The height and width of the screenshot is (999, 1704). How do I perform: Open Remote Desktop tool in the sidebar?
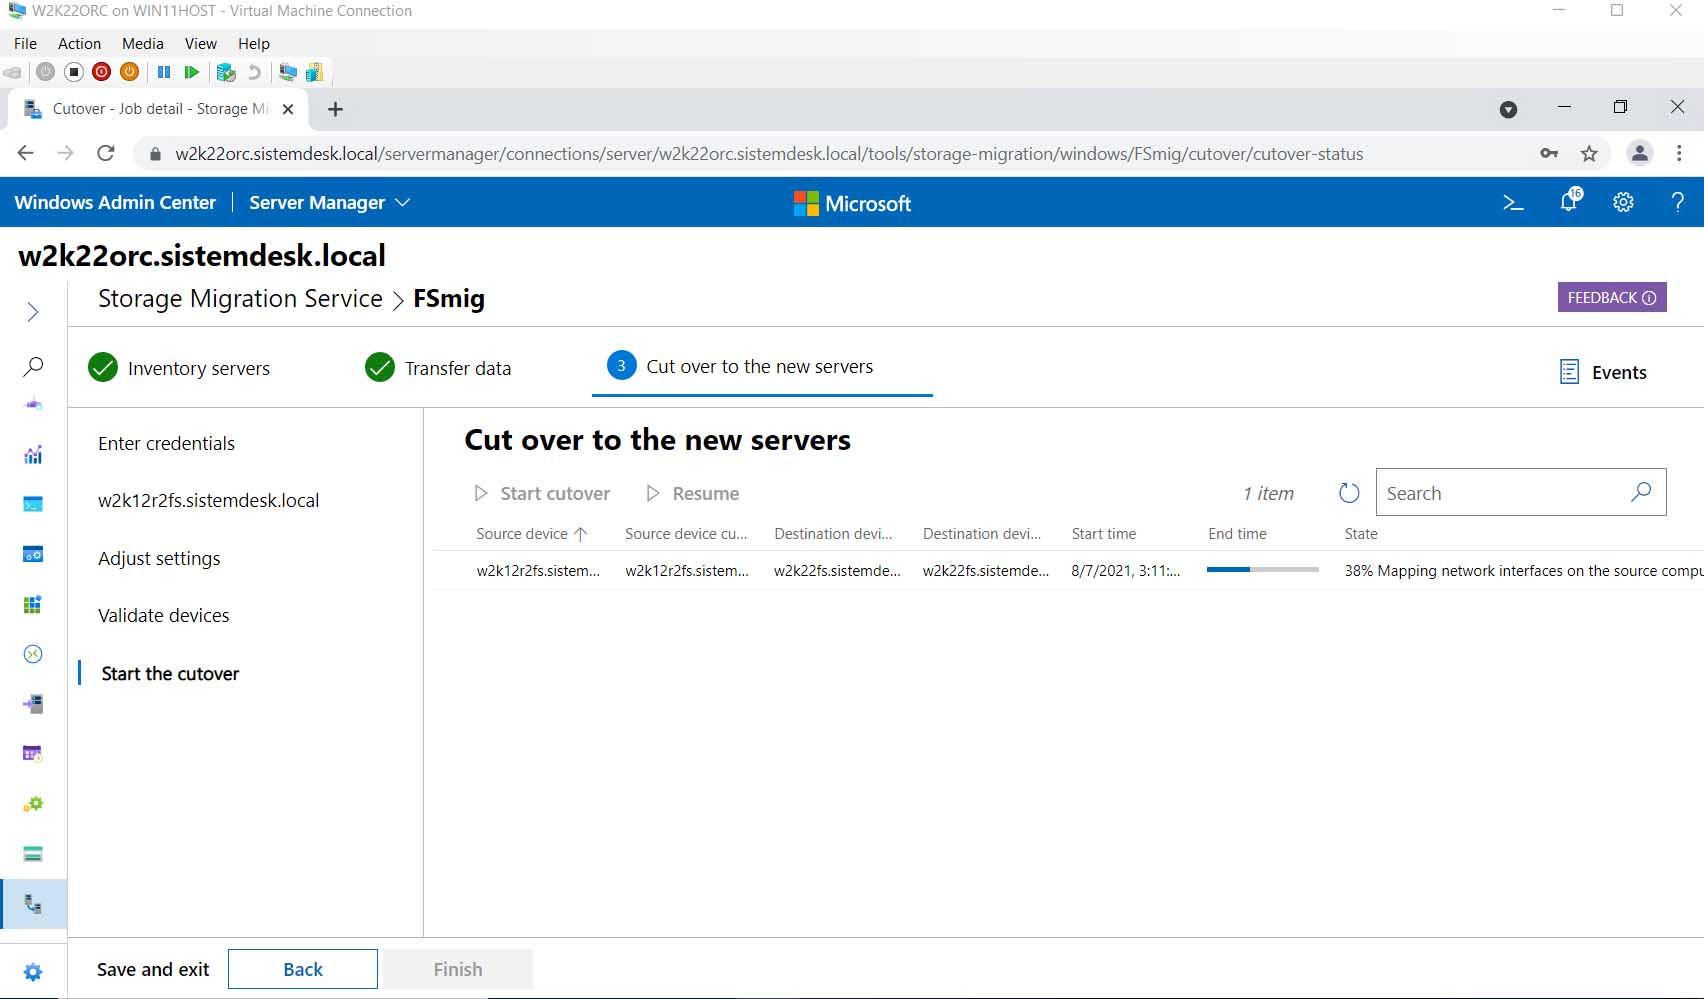(x=33, y=654)
